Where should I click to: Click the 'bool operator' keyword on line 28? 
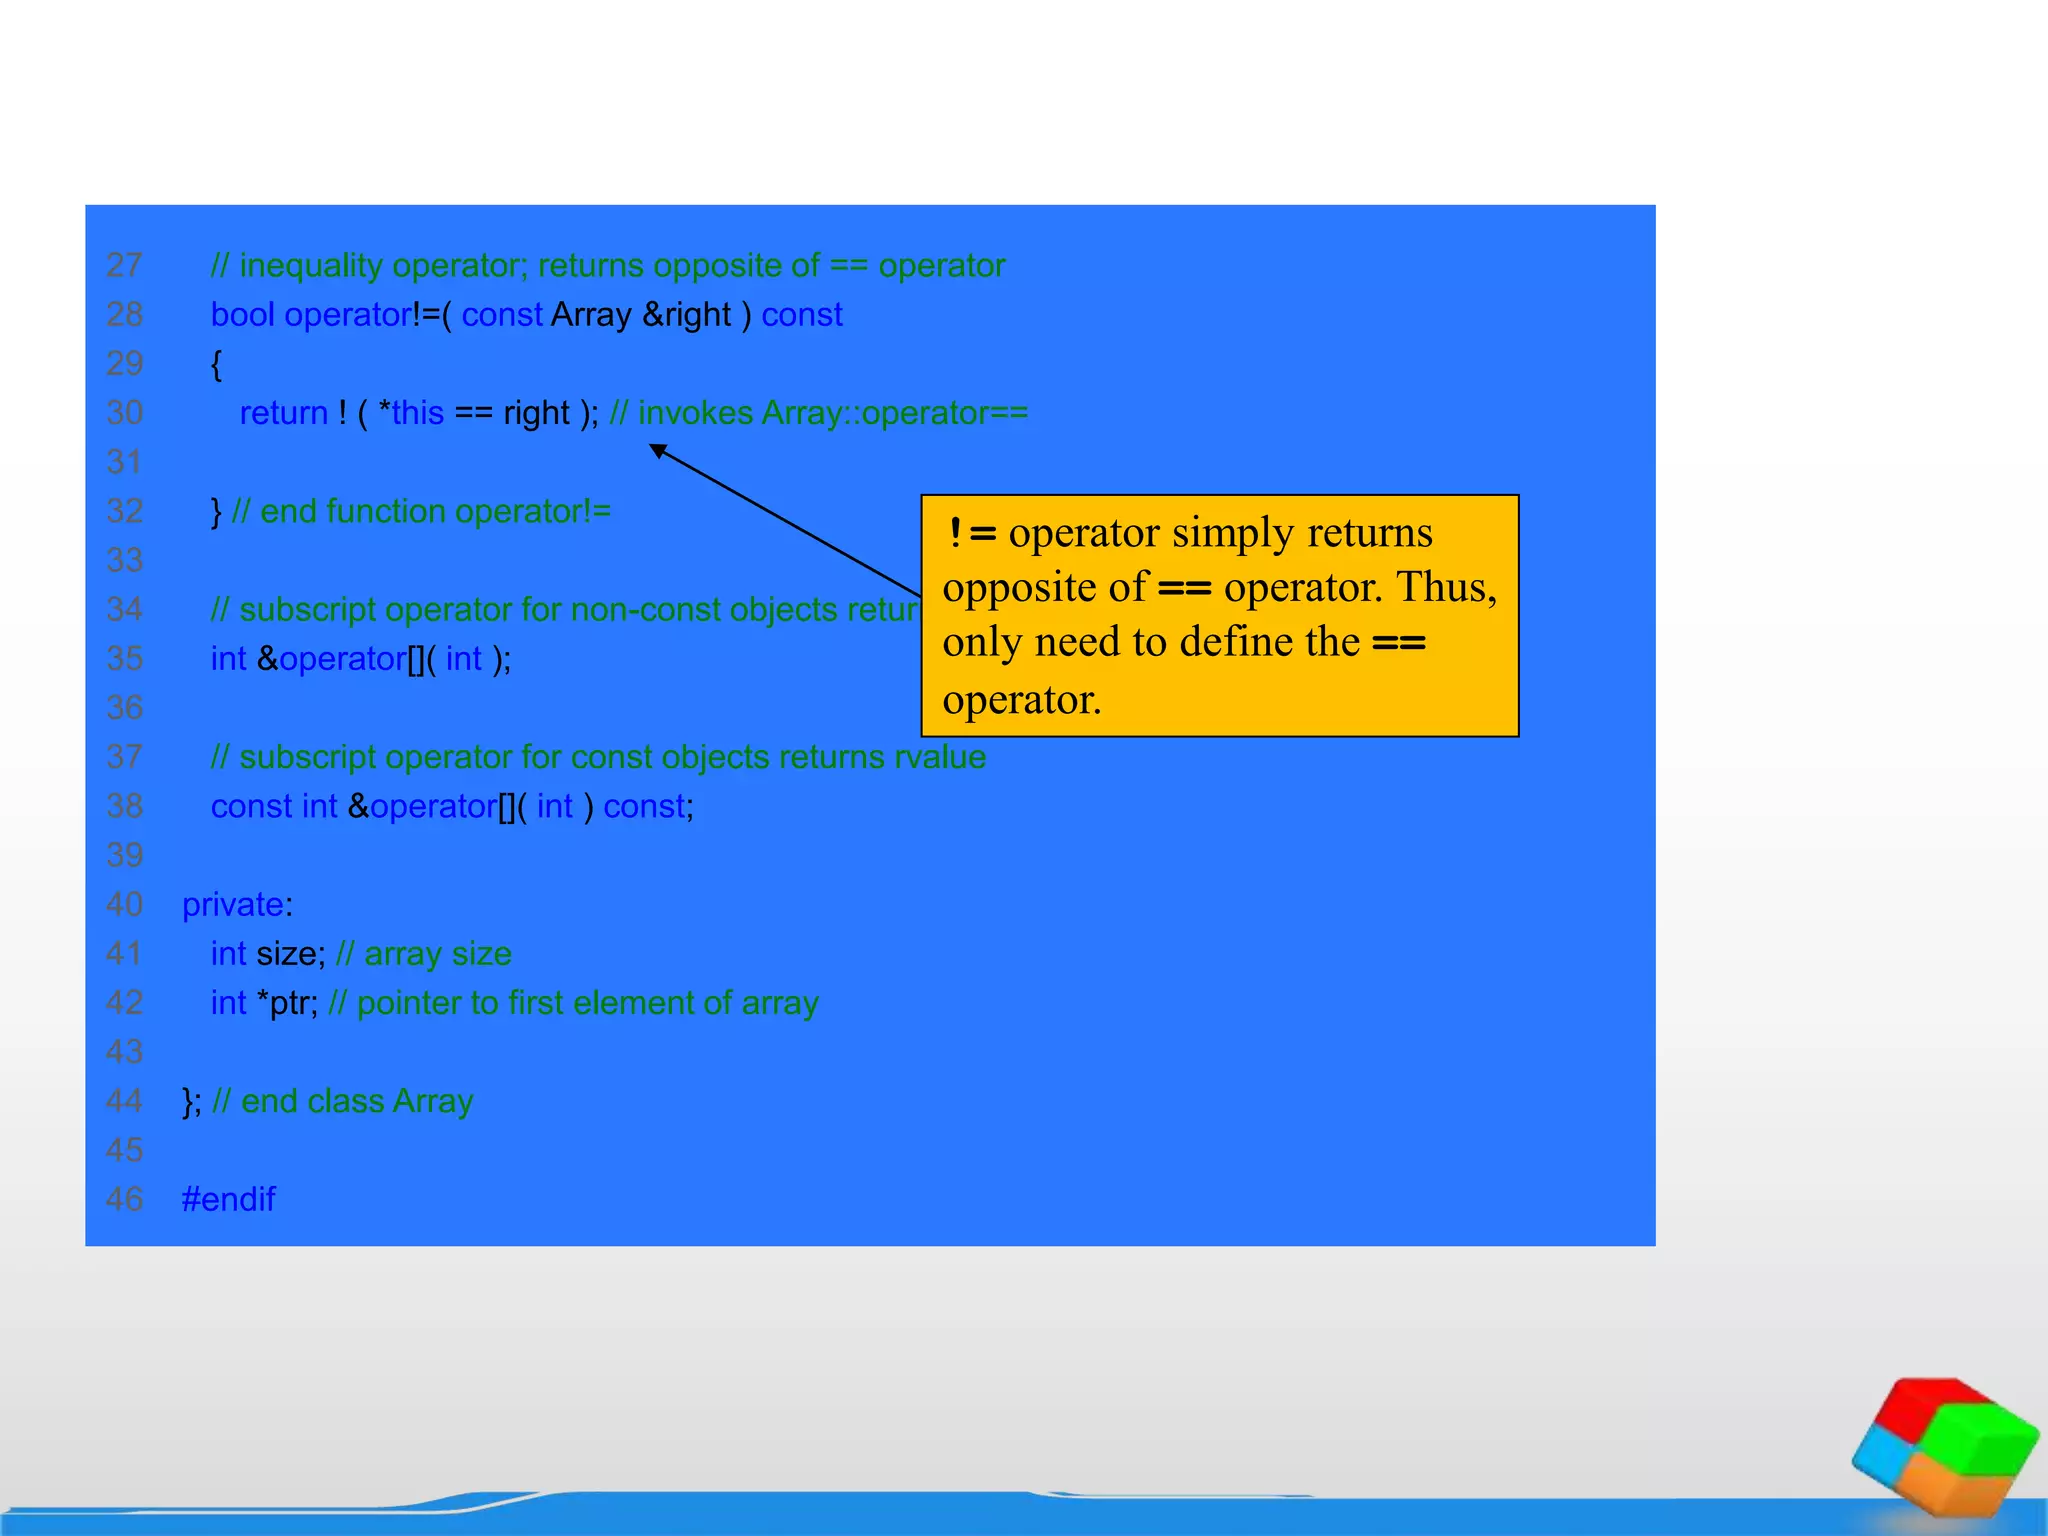click(311, 315)
